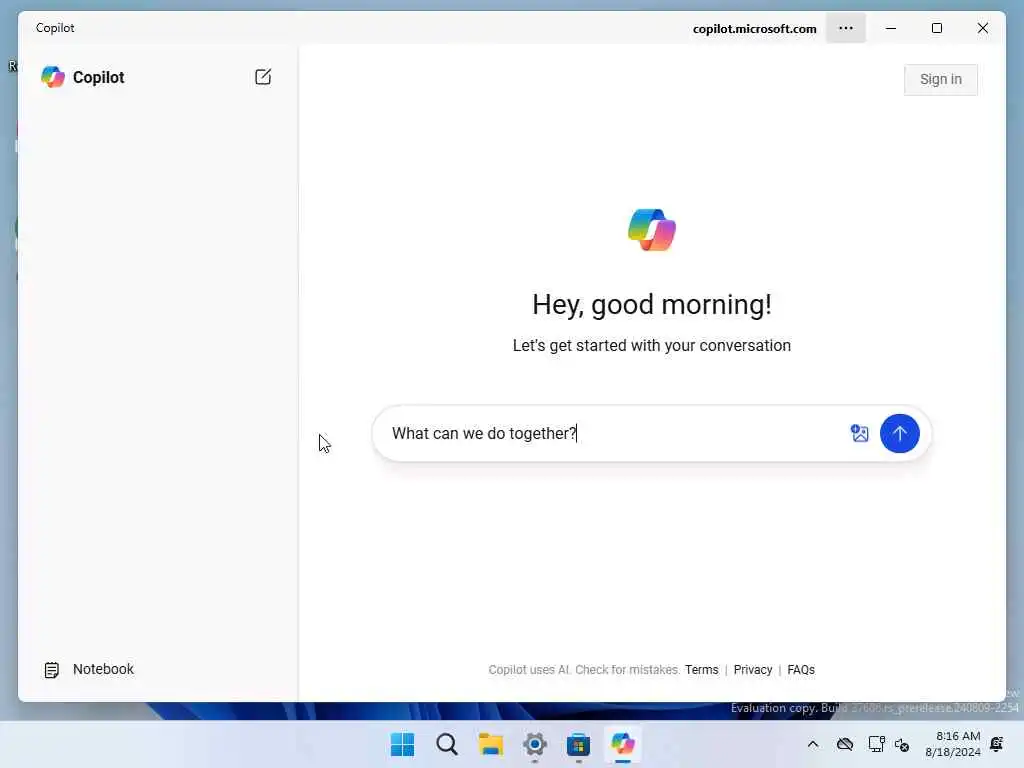Open the three-dots menu in title bar
1024x768 pixels.
(846, 28)
